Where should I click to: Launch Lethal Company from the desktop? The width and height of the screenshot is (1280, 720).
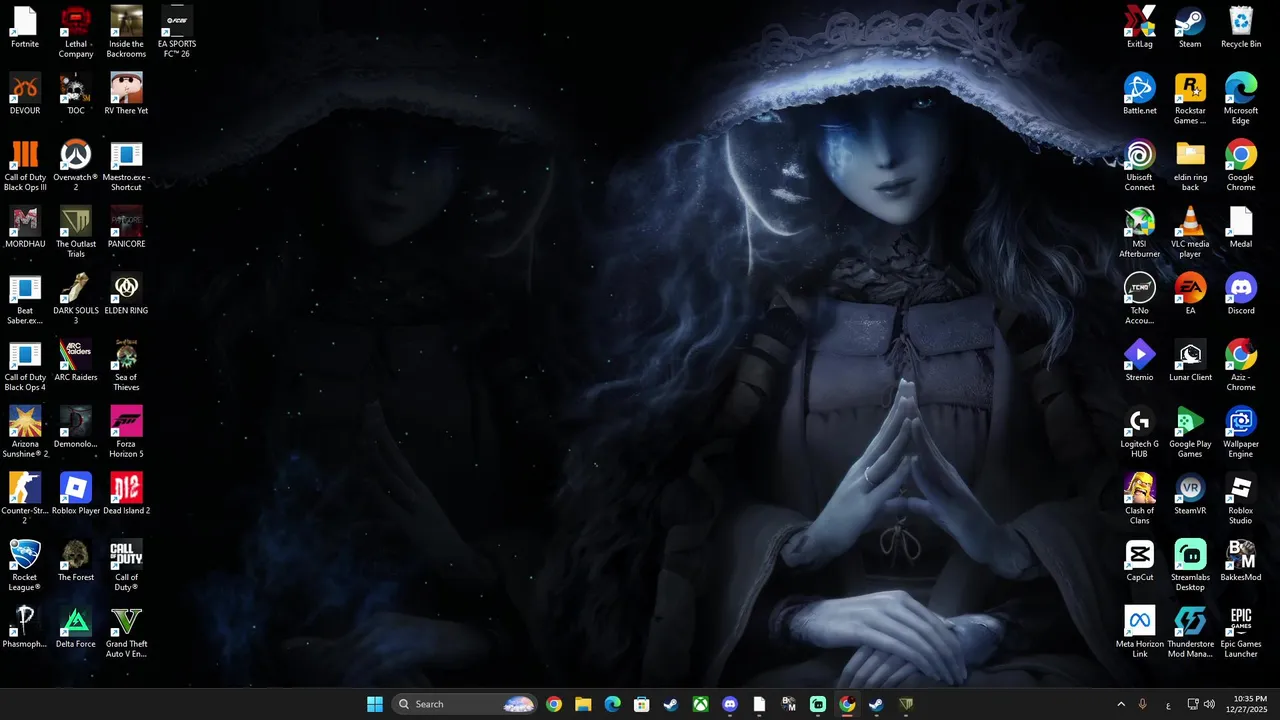pos(76,32)
